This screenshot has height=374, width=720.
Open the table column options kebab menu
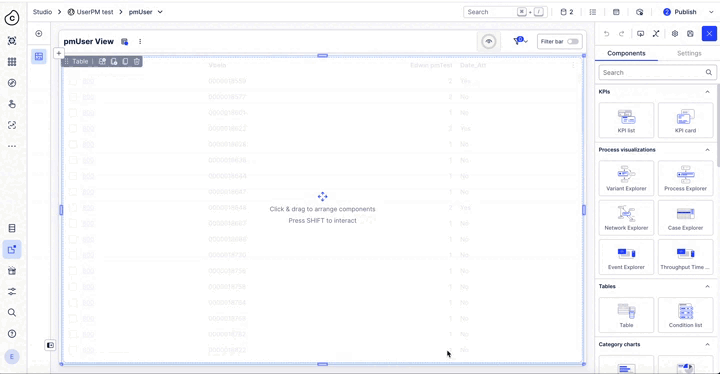573,65
